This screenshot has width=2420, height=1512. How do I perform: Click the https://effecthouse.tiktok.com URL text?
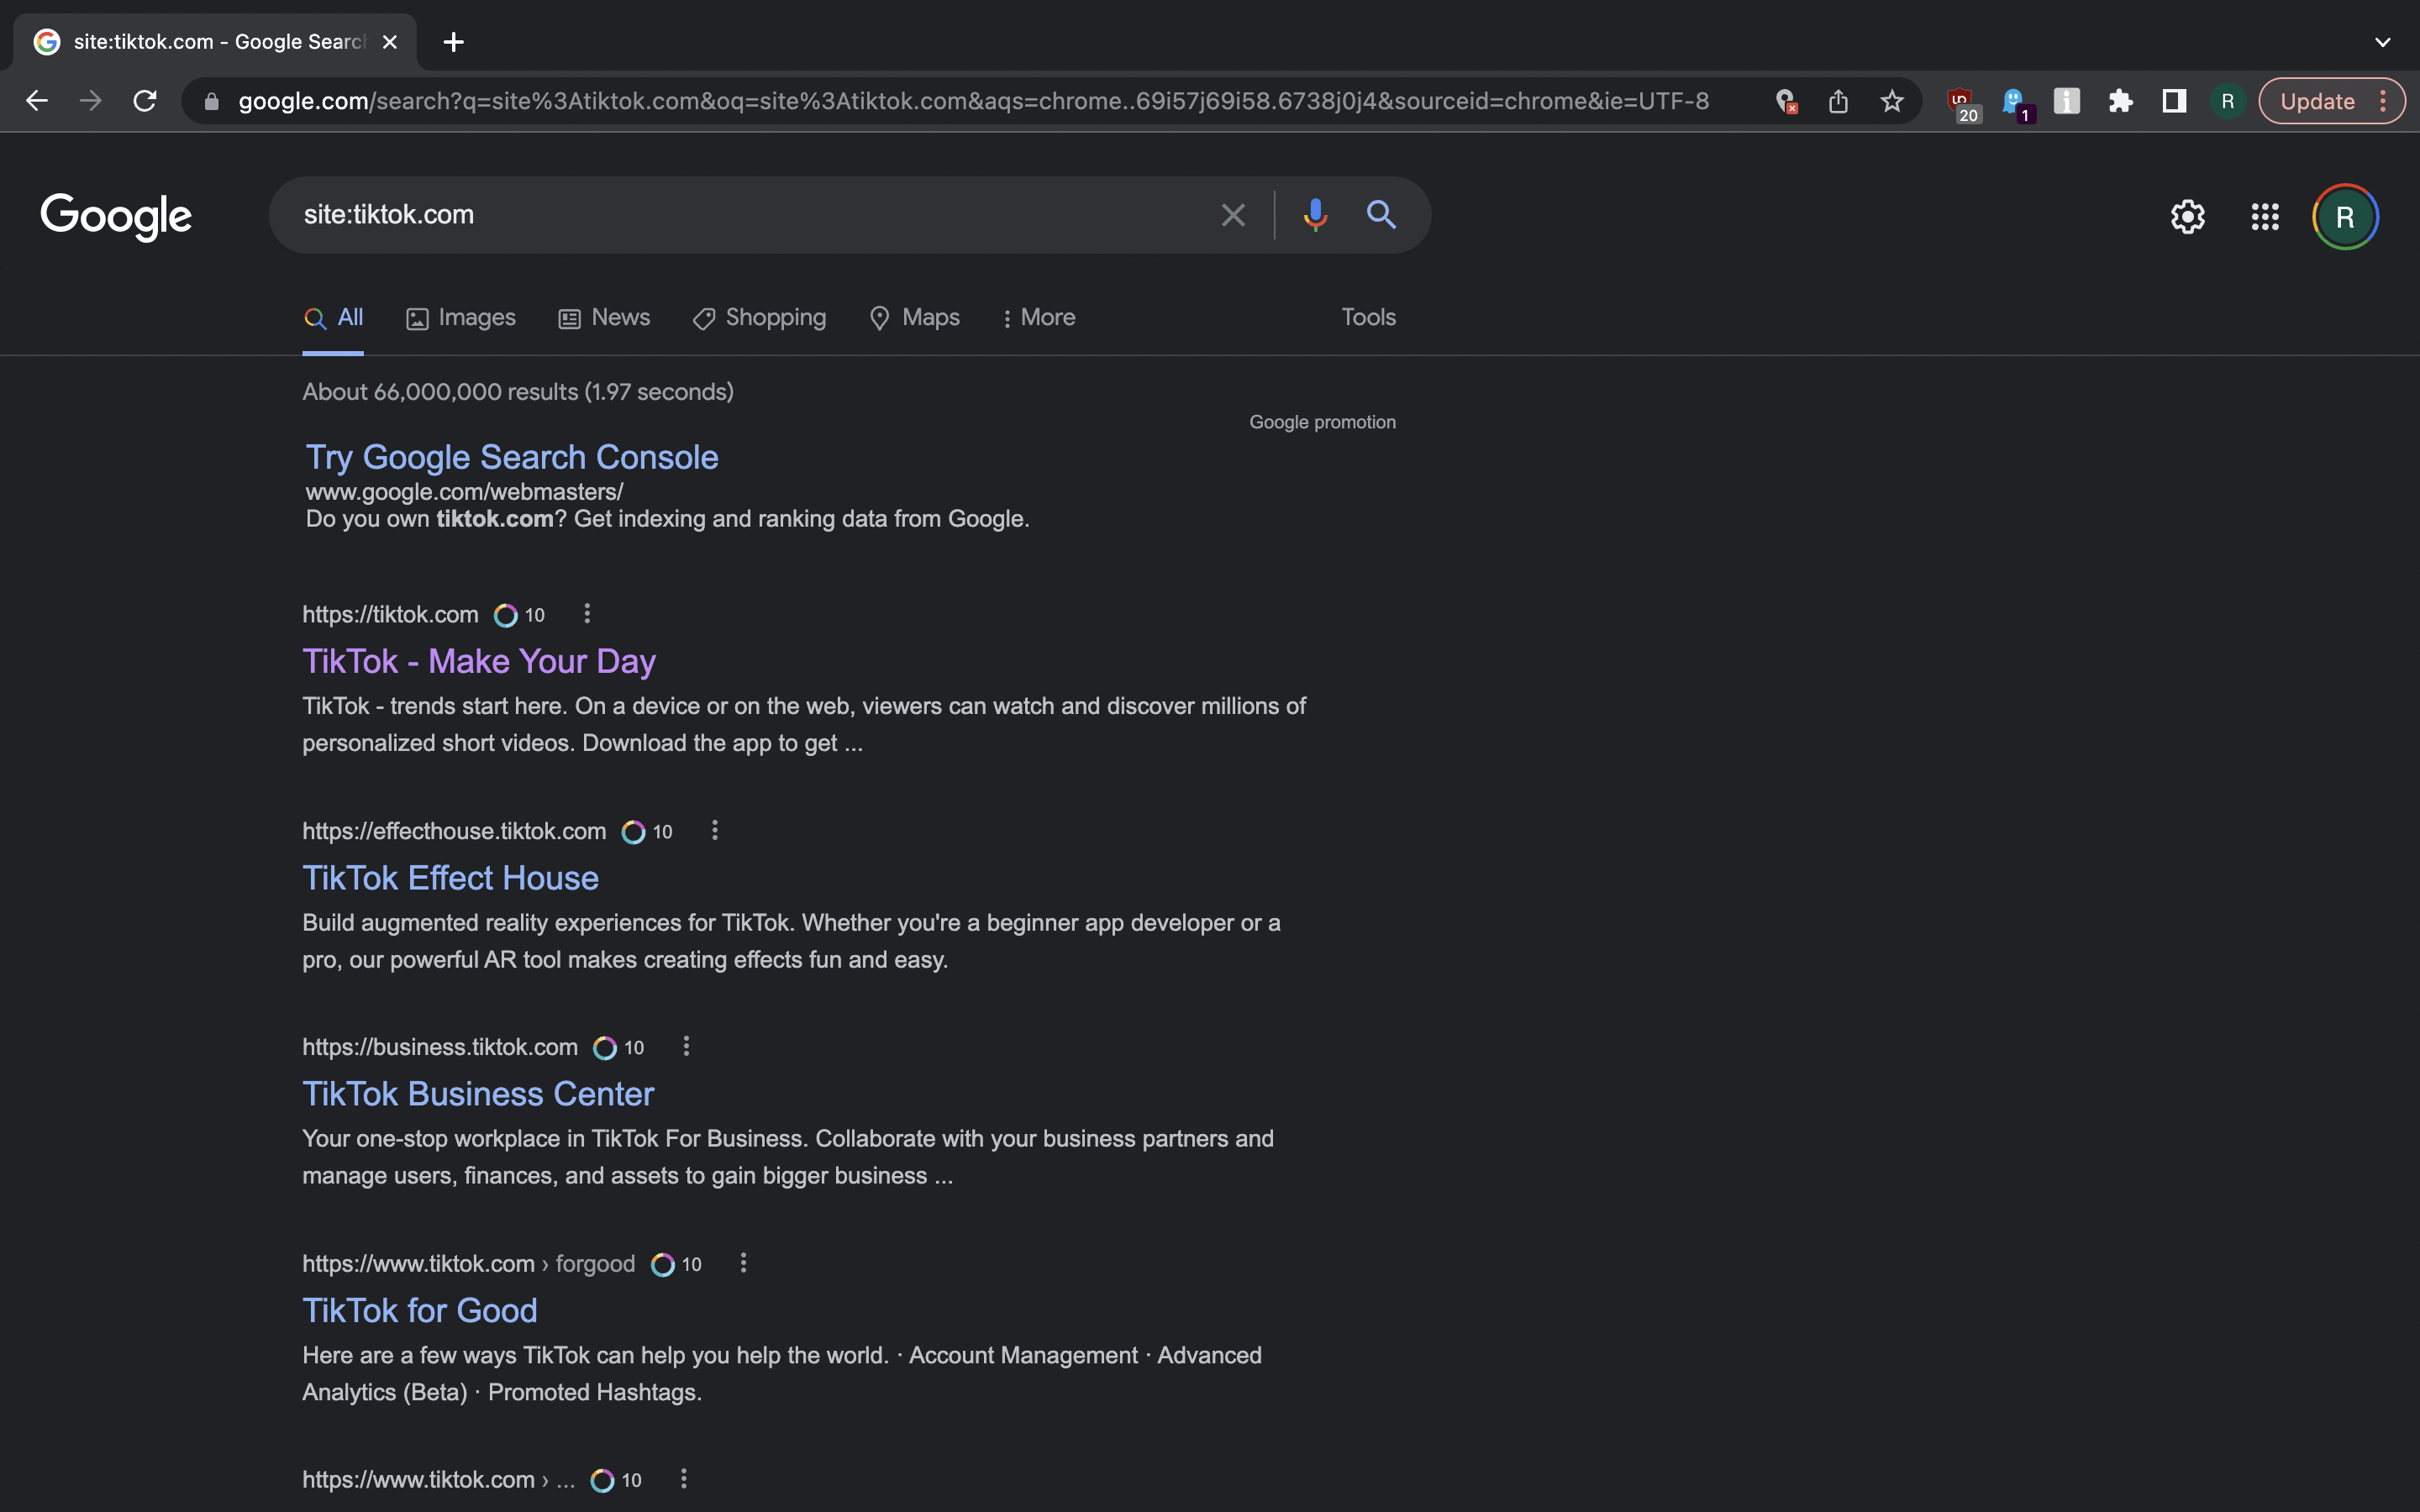coord(454,831)
